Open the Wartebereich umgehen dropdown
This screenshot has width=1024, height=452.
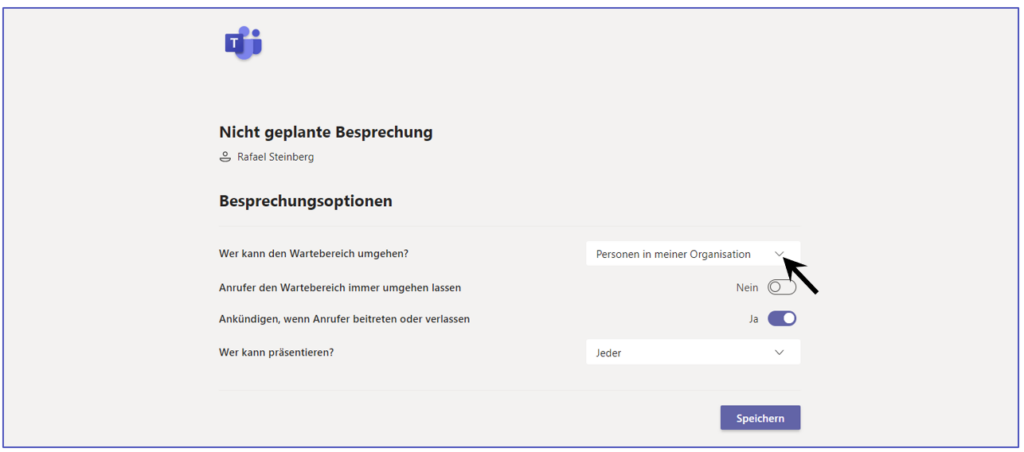(693, 254)
